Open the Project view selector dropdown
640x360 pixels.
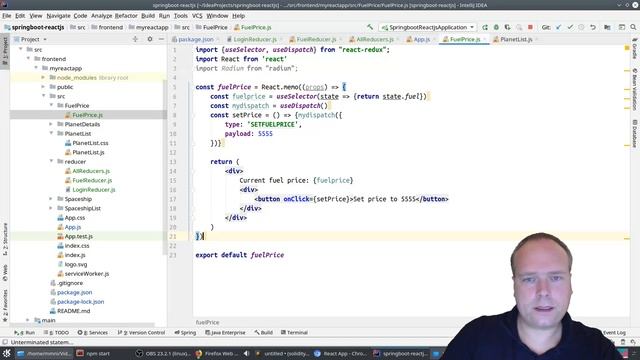31,39
